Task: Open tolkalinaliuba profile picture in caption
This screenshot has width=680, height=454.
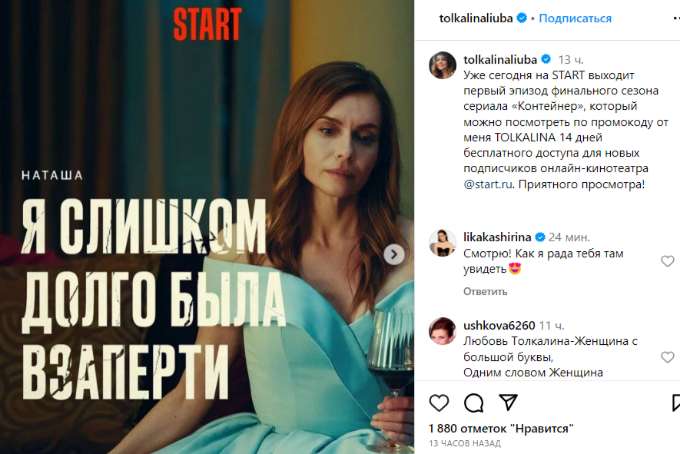Action: [x=442, y=65]
